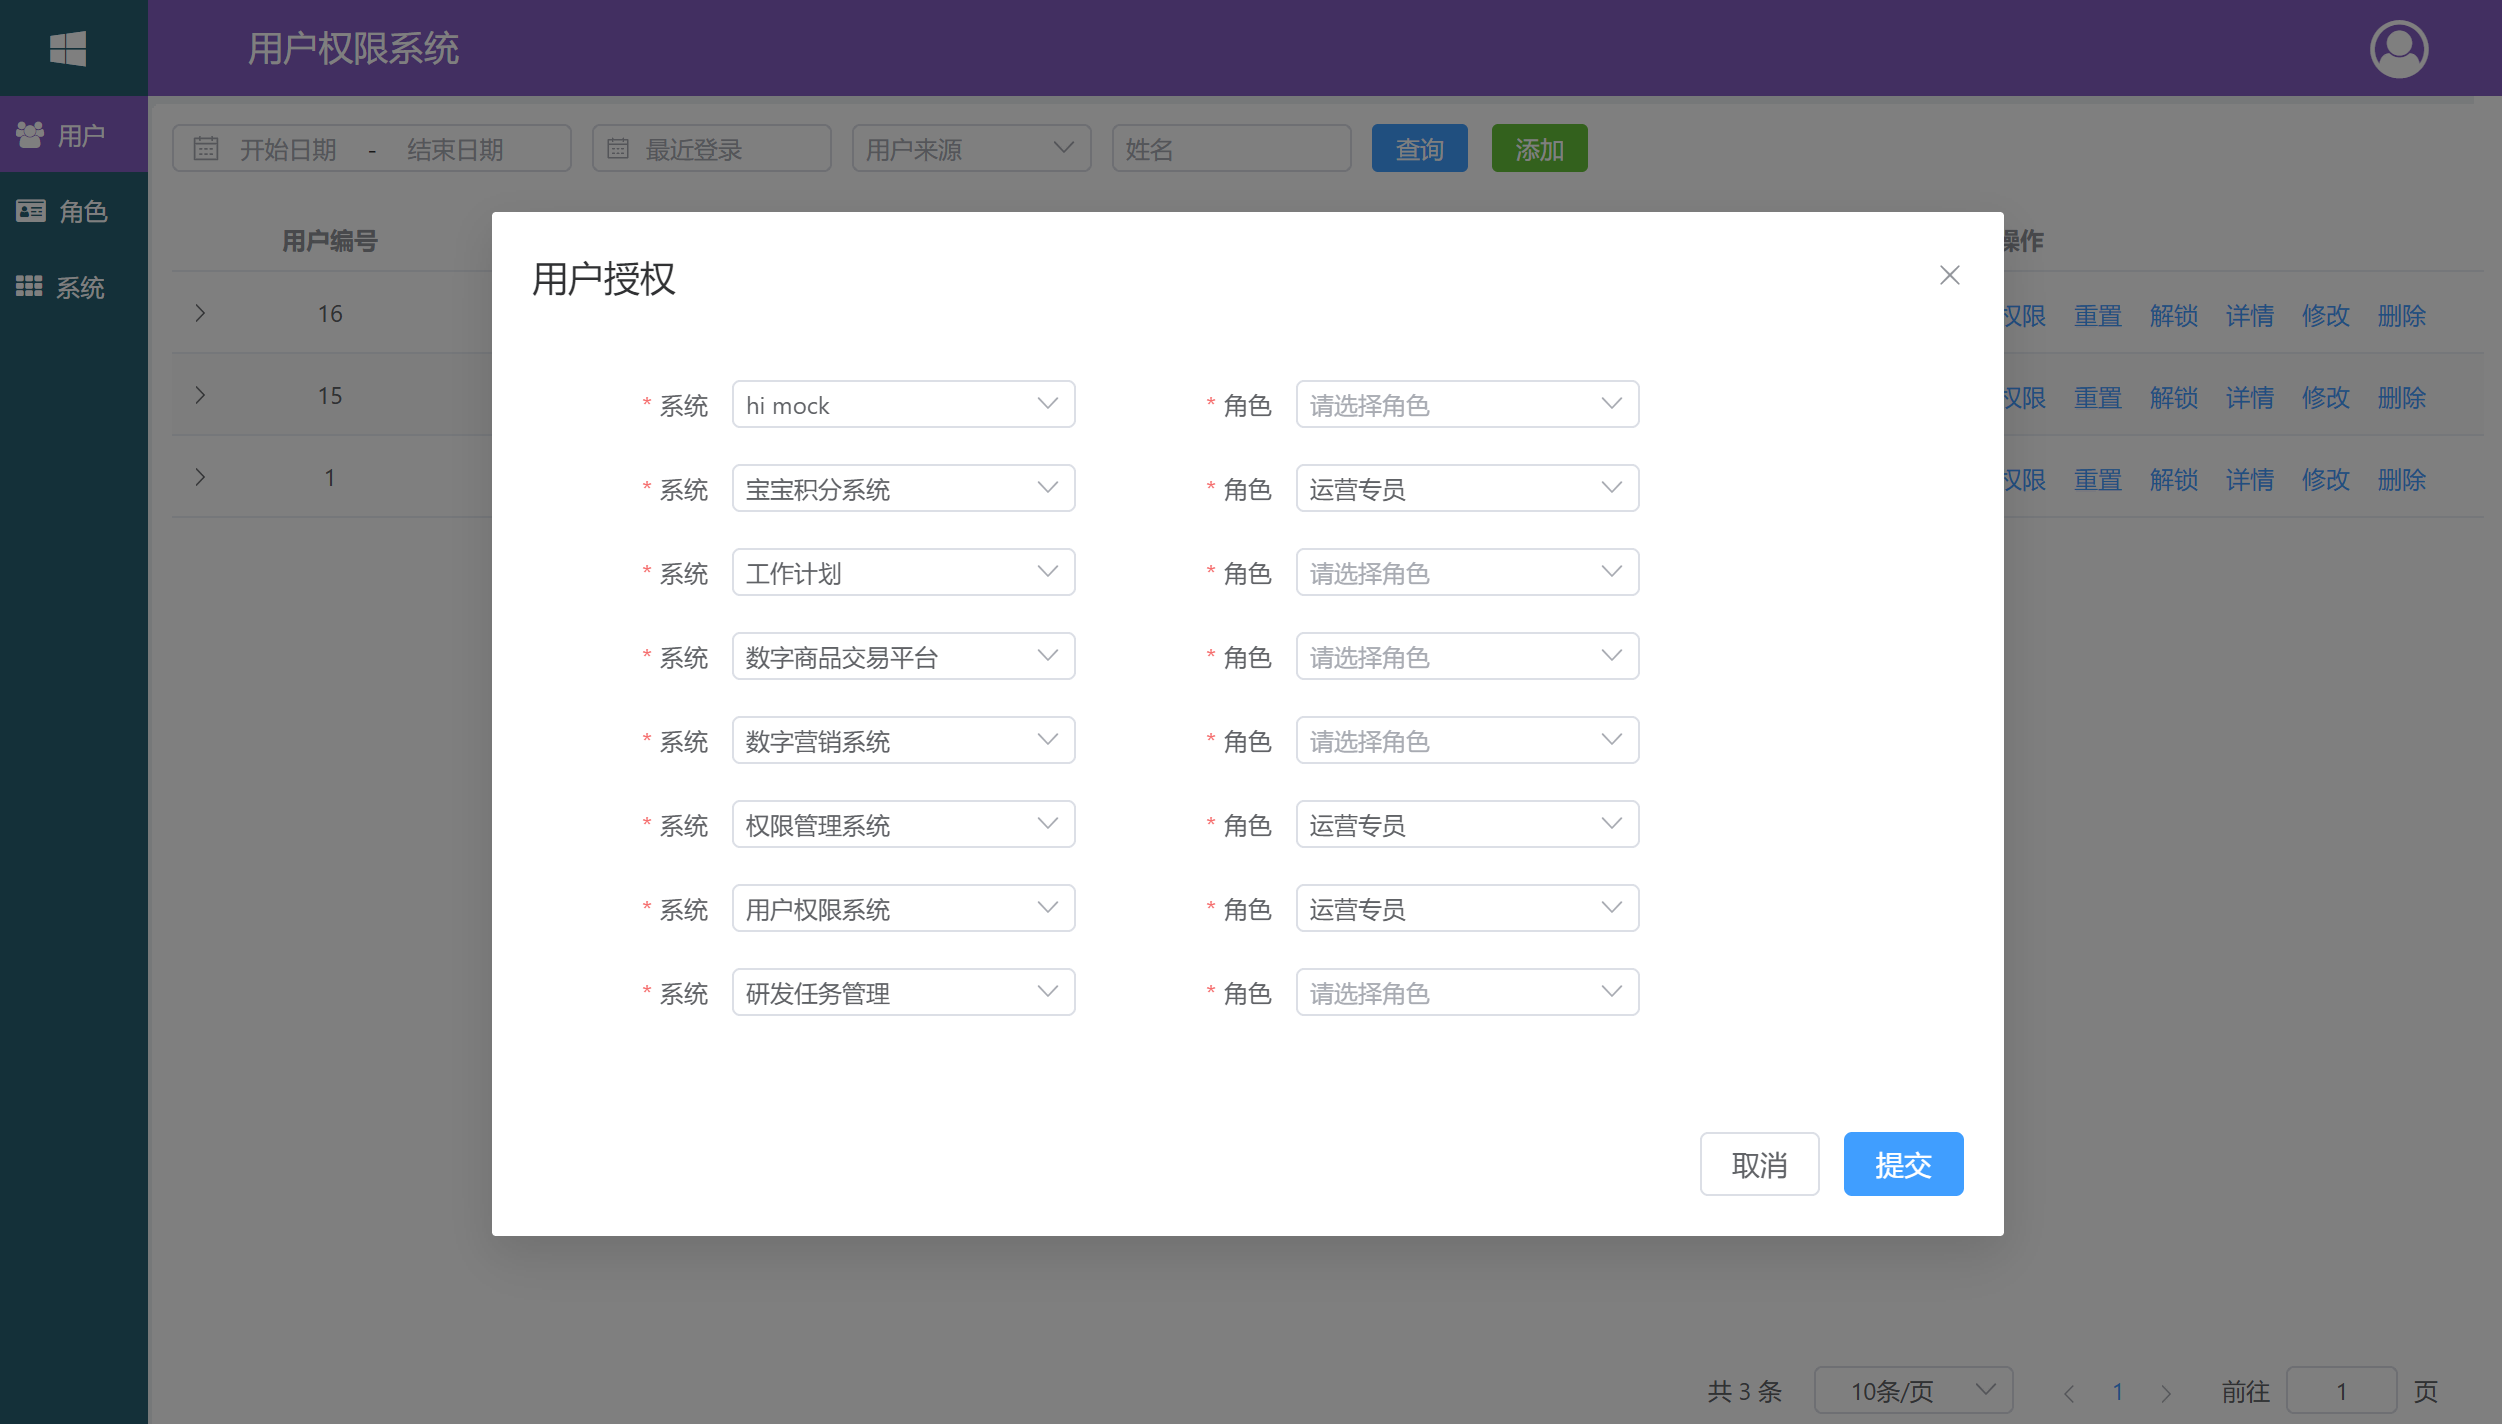Click 解锁 link in user 16 row
The image size is (2502, 1424).
click(x=2173, y=315)
